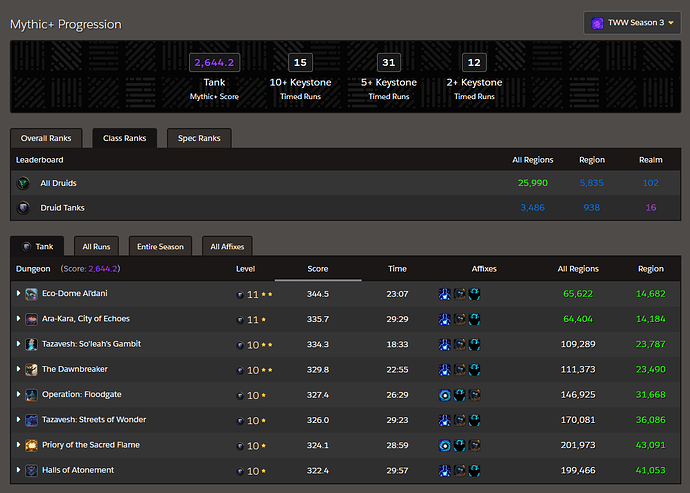Click the first affix icon in The Dawnbreaker row
This screenshot has width=690, height=493.
(444, 370)
